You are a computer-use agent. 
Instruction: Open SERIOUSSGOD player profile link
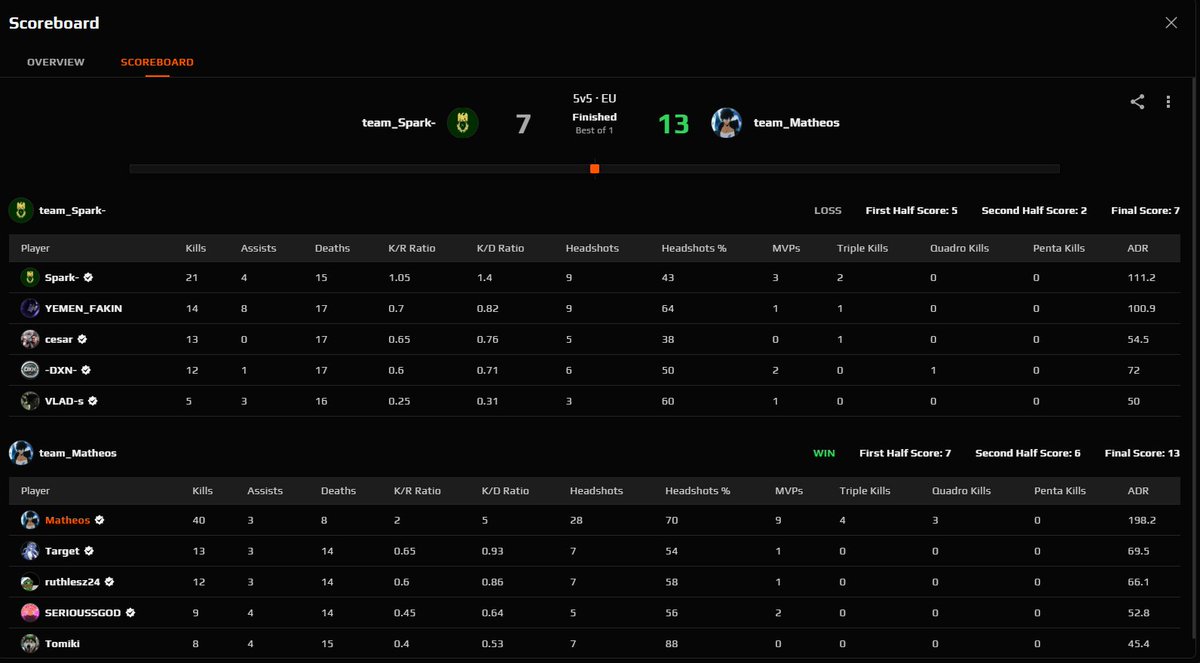[x=83, y=613]
